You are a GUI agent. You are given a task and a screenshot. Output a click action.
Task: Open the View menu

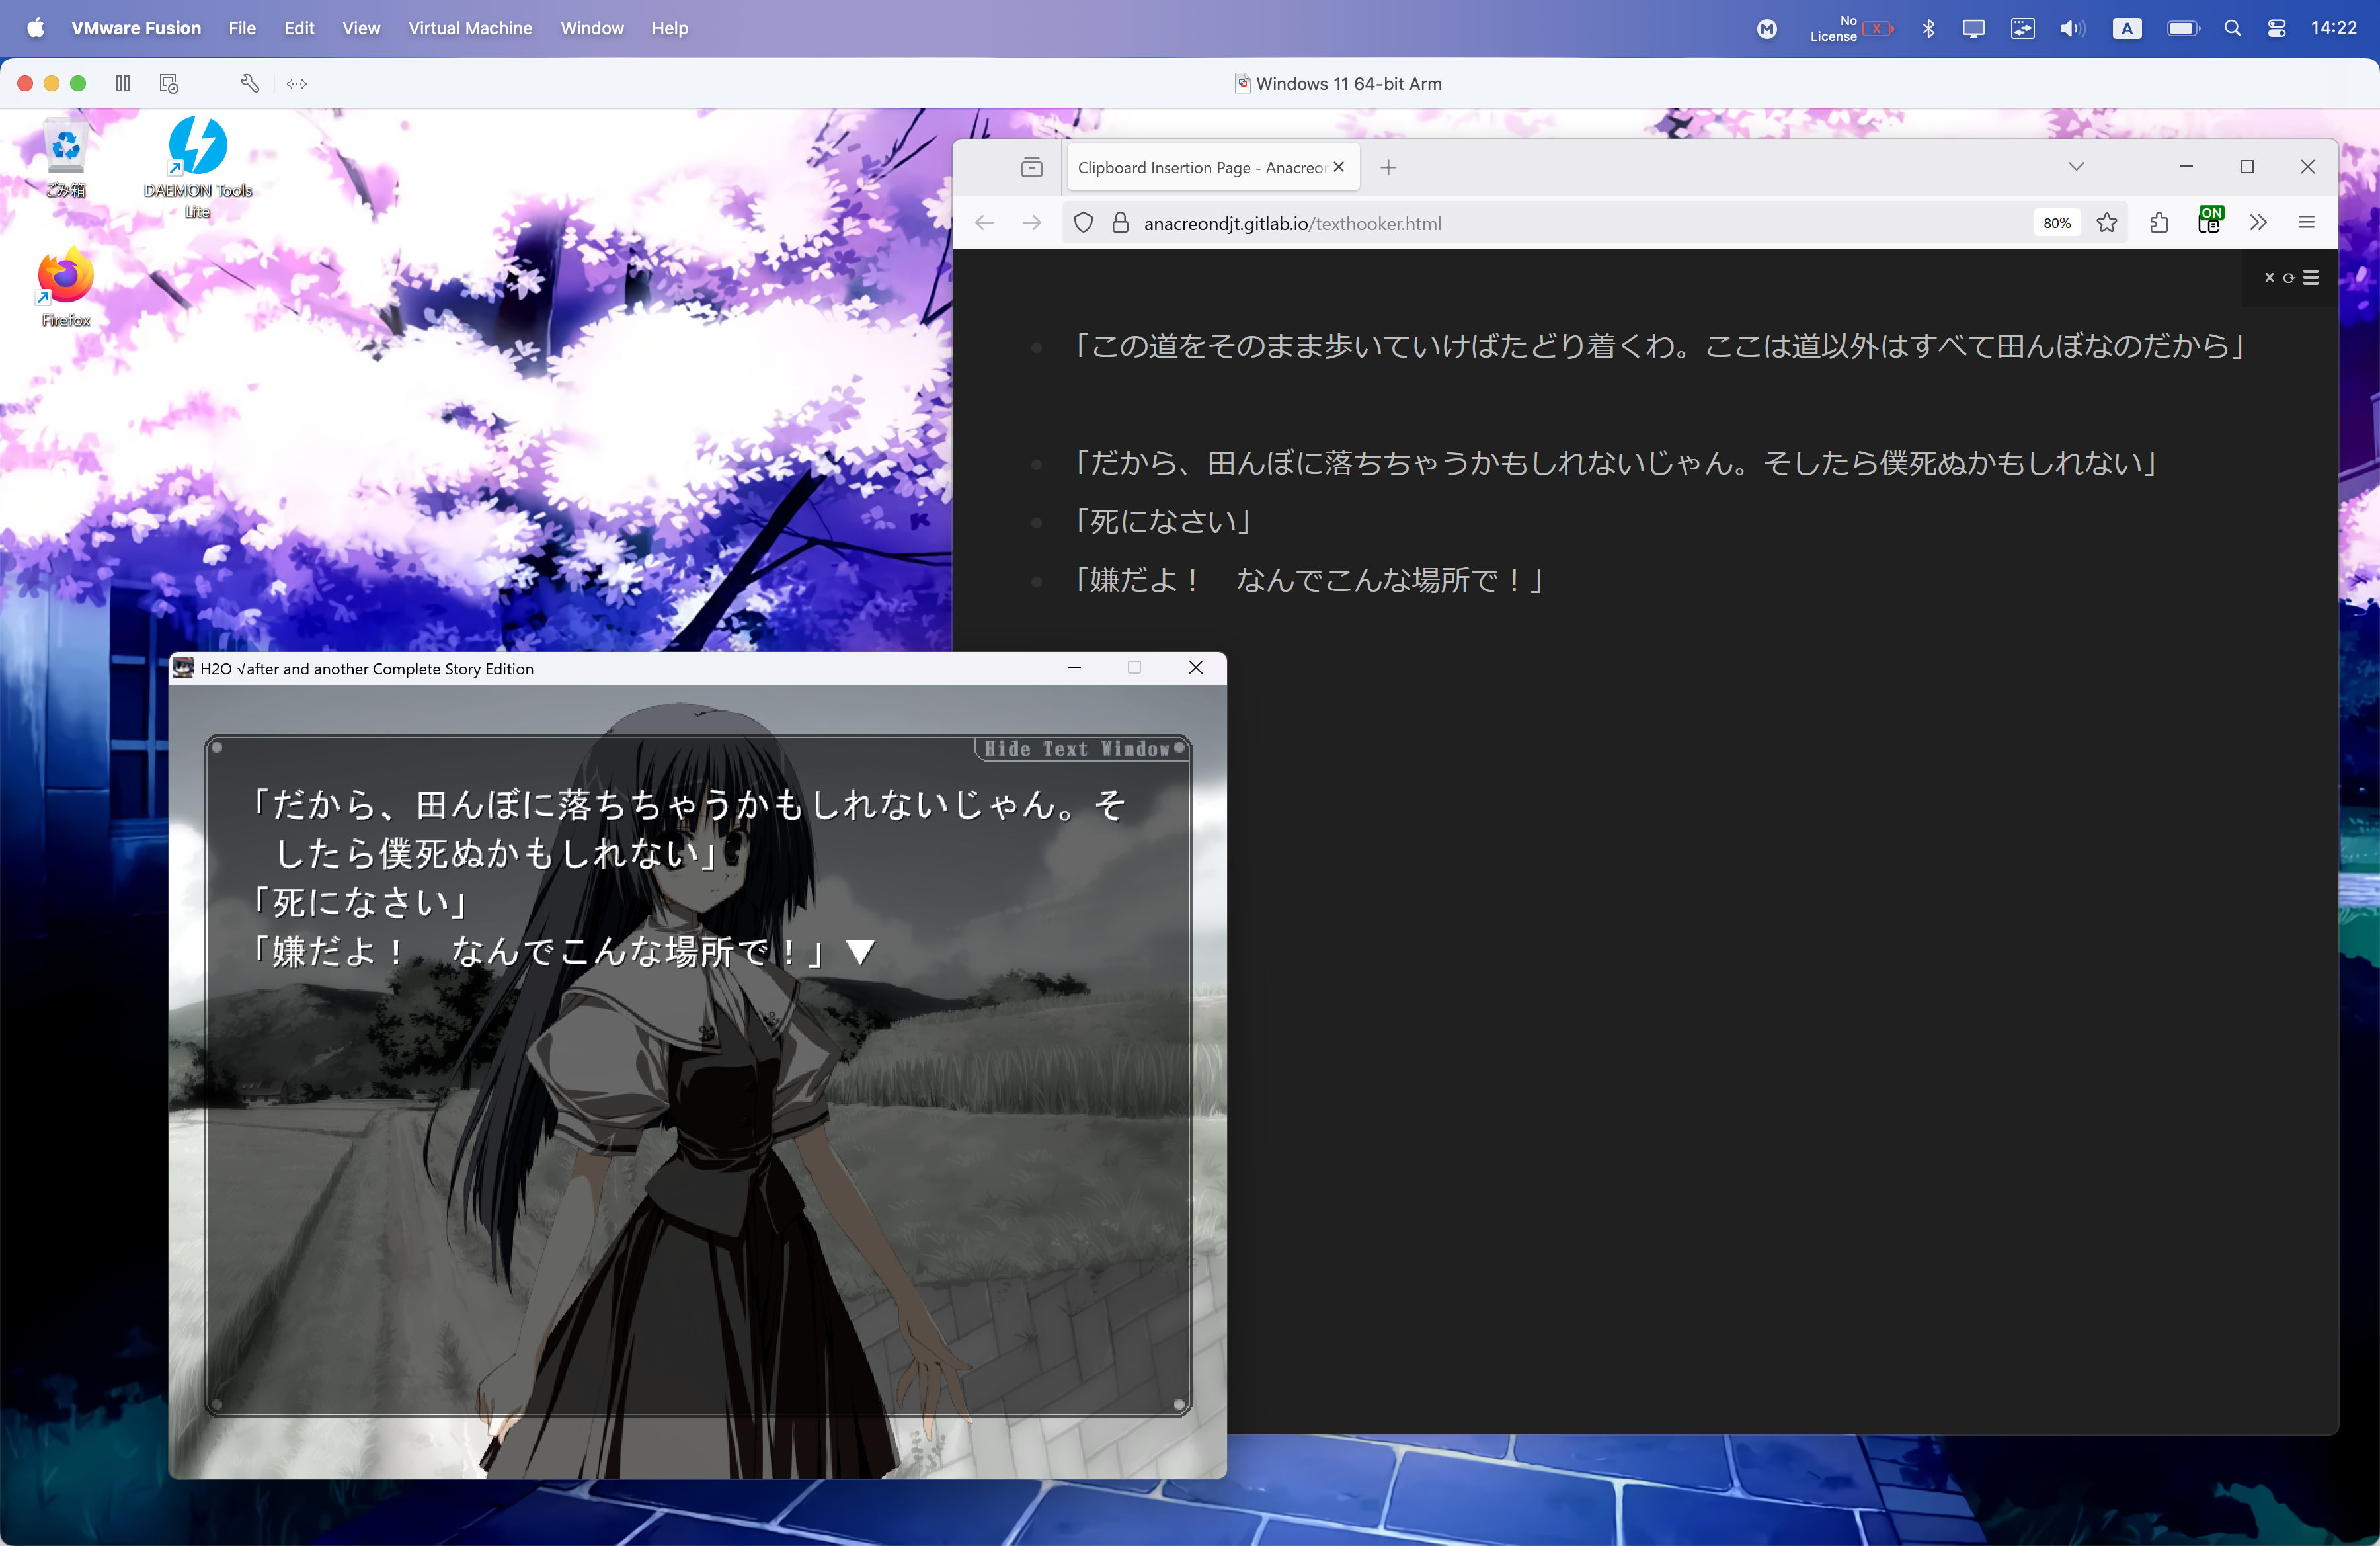pos(361,28)
